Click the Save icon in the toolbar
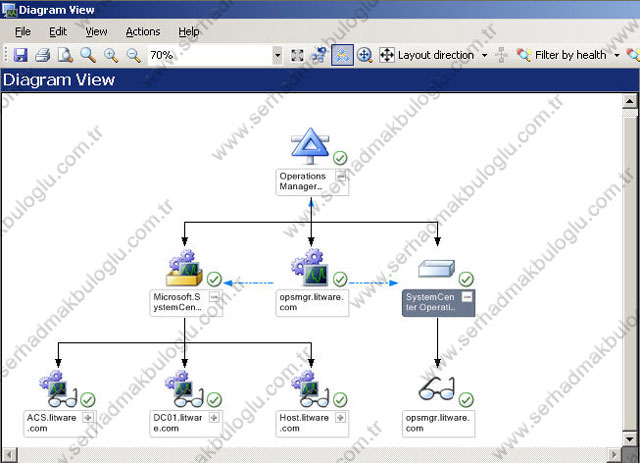This screenshot has width=640, height=463. click(x=20, y=56)
